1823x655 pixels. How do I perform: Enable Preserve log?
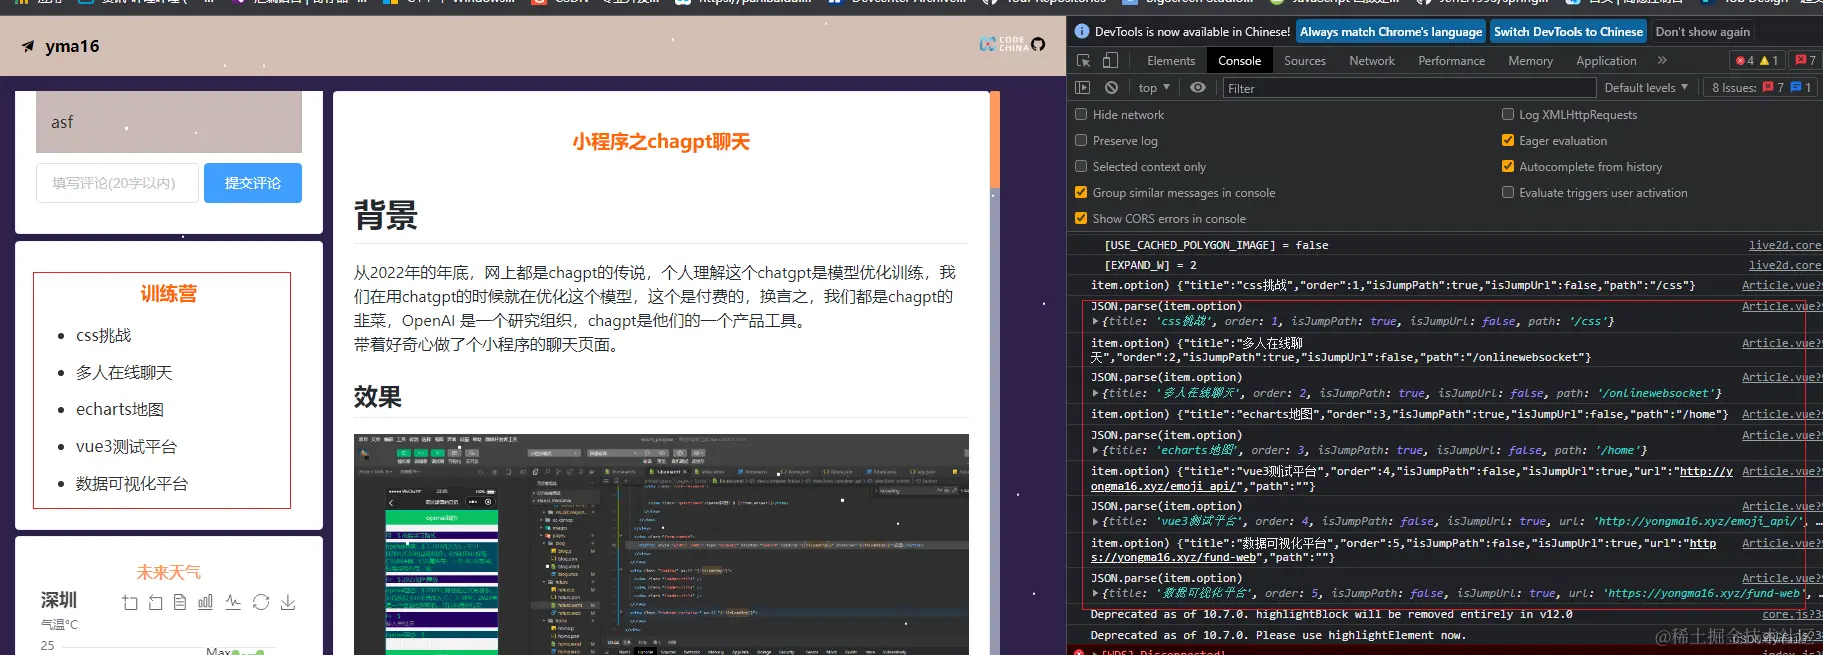coord(1081,141)
